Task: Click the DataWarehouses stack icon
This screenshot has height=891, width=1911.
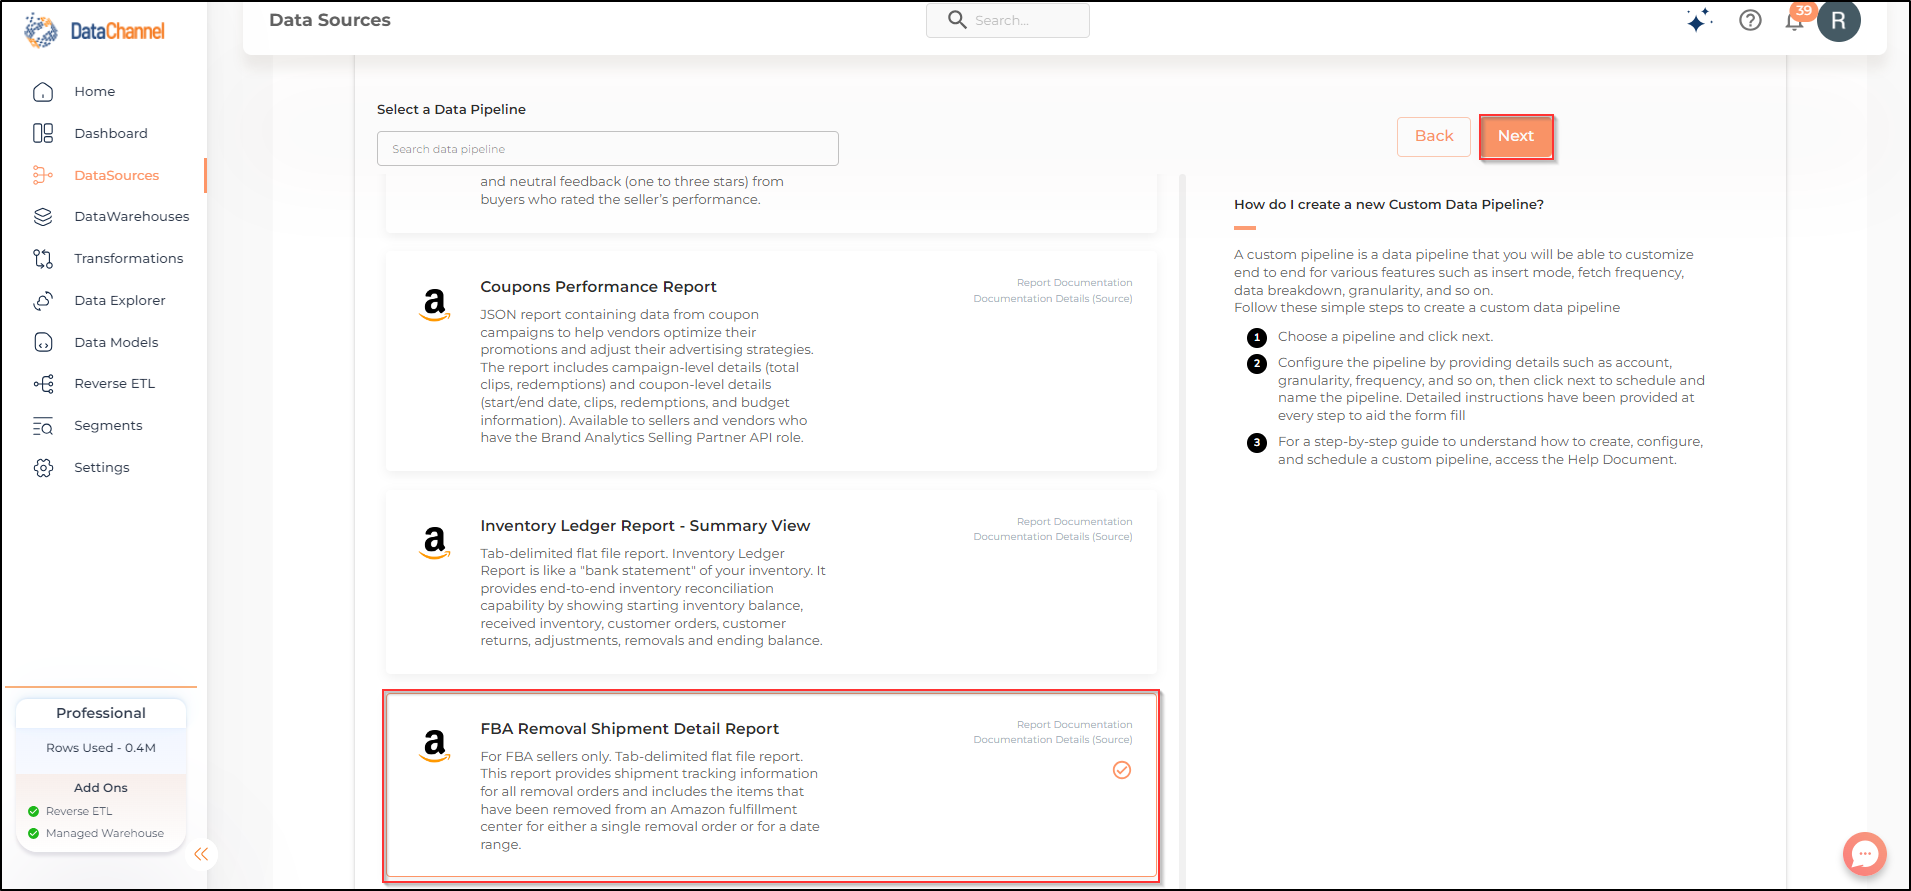Action: [x=43, y=216]
